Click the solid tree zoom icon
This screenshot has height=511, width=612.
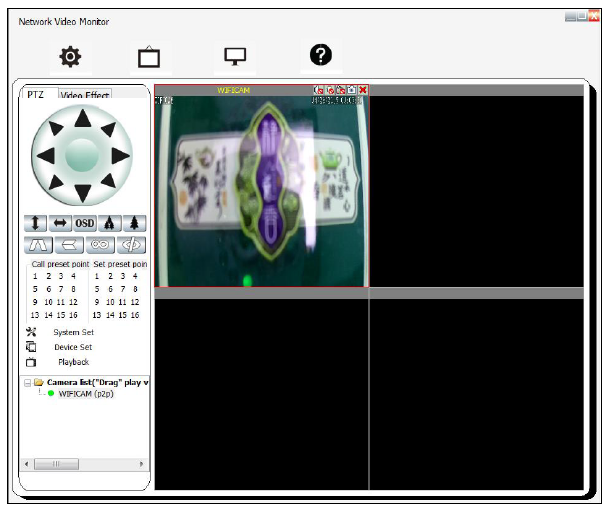(135, 223)
